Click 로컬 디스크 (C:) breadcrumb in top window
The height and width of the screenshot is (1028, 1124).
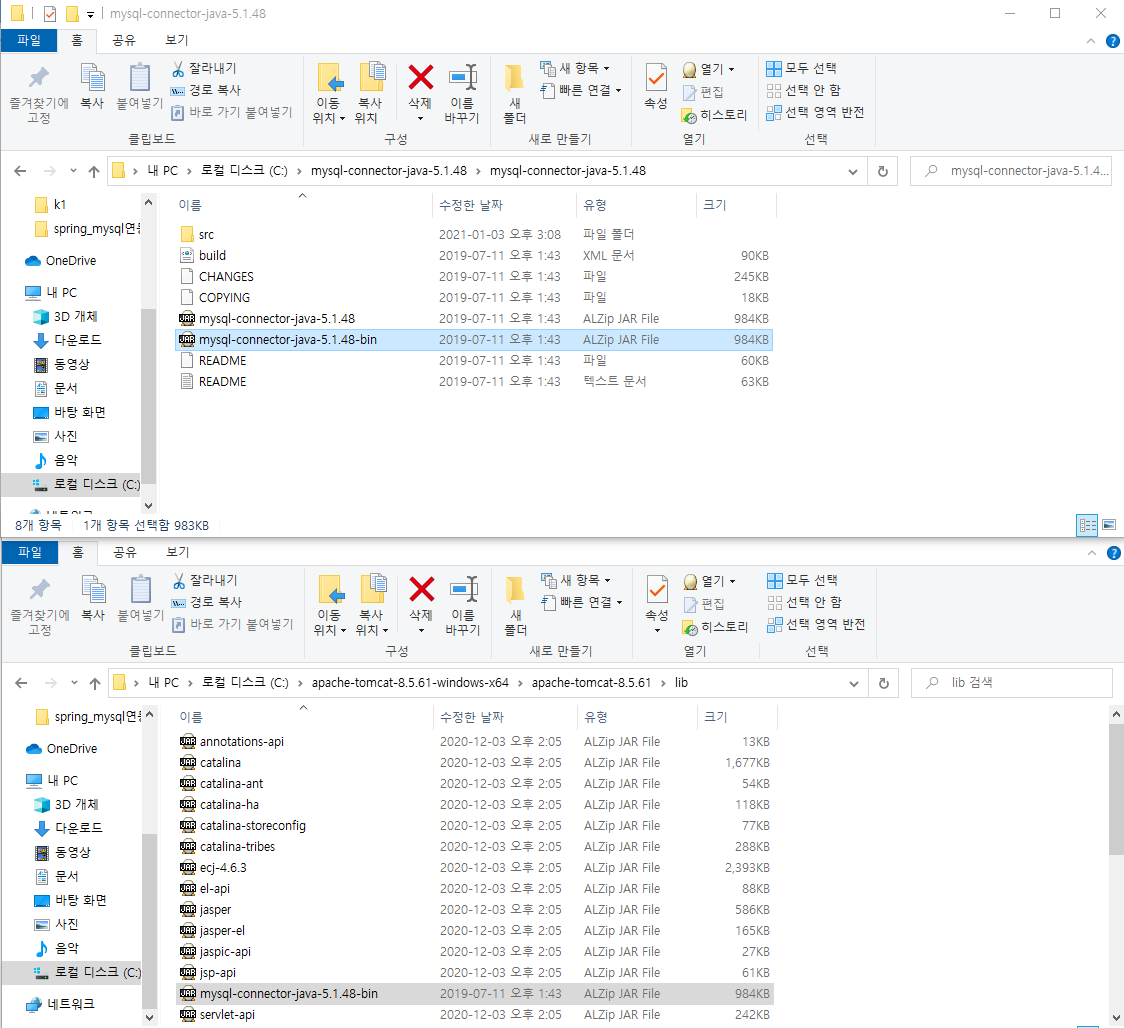click(x=244, y=171)
